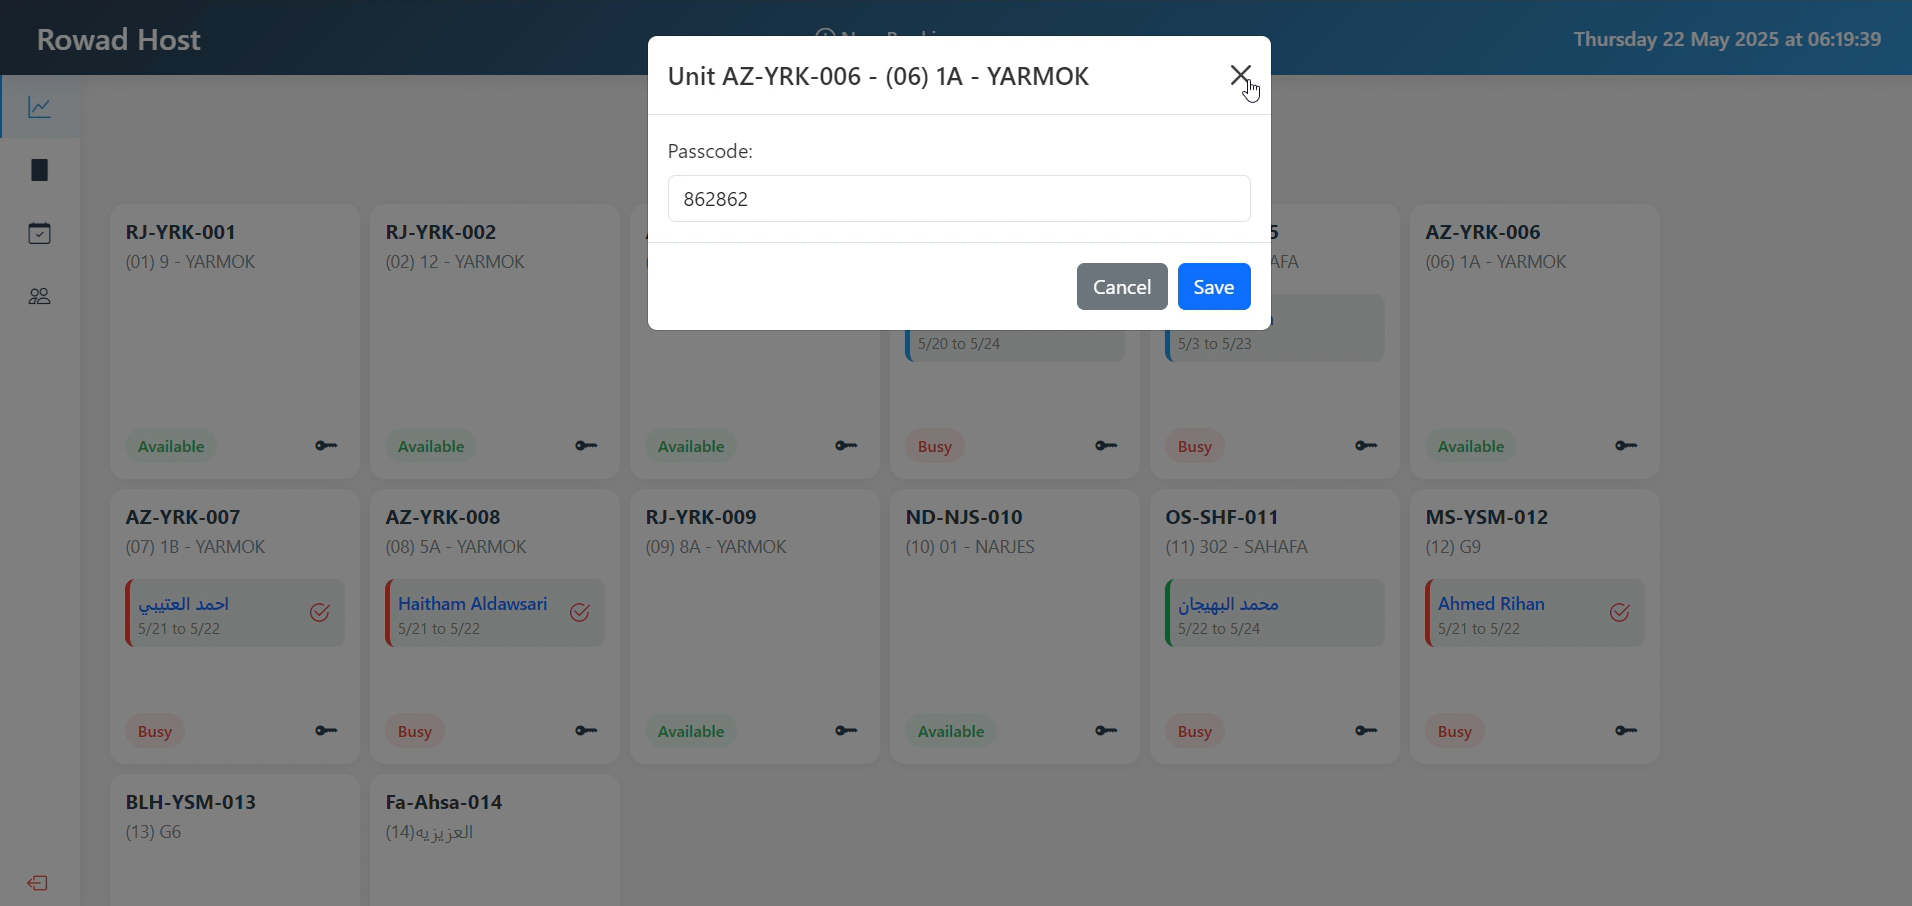This screenshot has height=906, width=1912.
Task: Click Rowad Host brand title
Action: coord(119,40)
